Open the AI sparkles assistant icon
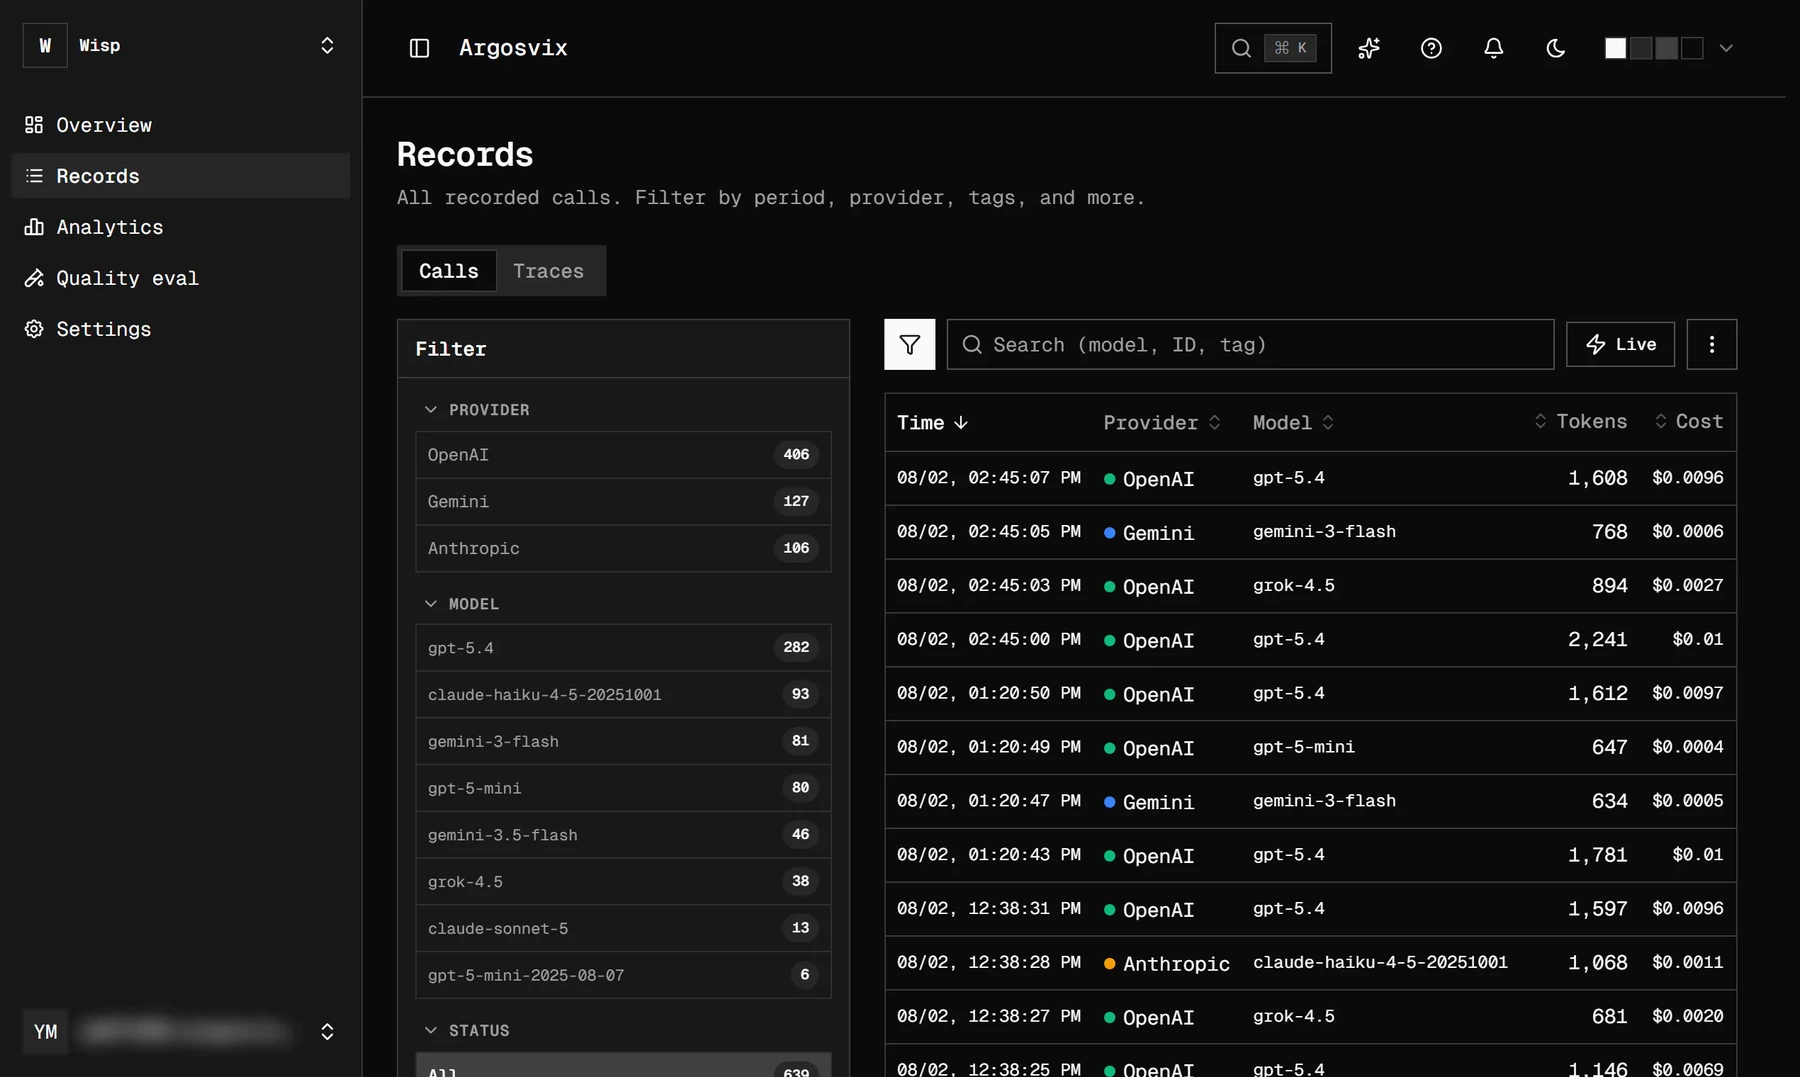Viewport: 1800px width, 1077px height. (x=1369, y=48)
